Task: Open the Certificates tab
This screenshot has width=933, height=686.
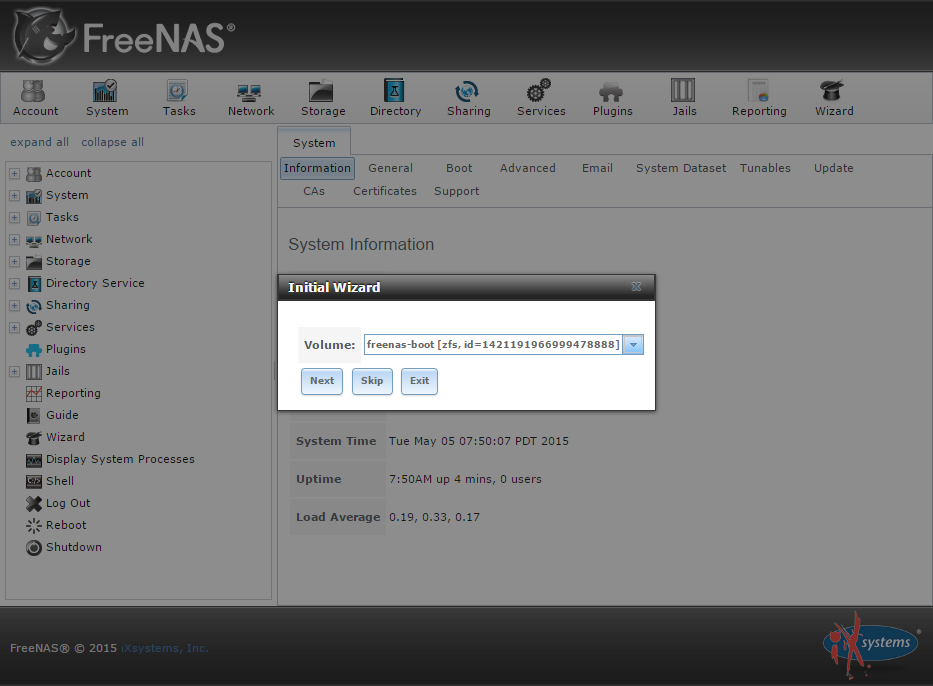Action: 384,192
